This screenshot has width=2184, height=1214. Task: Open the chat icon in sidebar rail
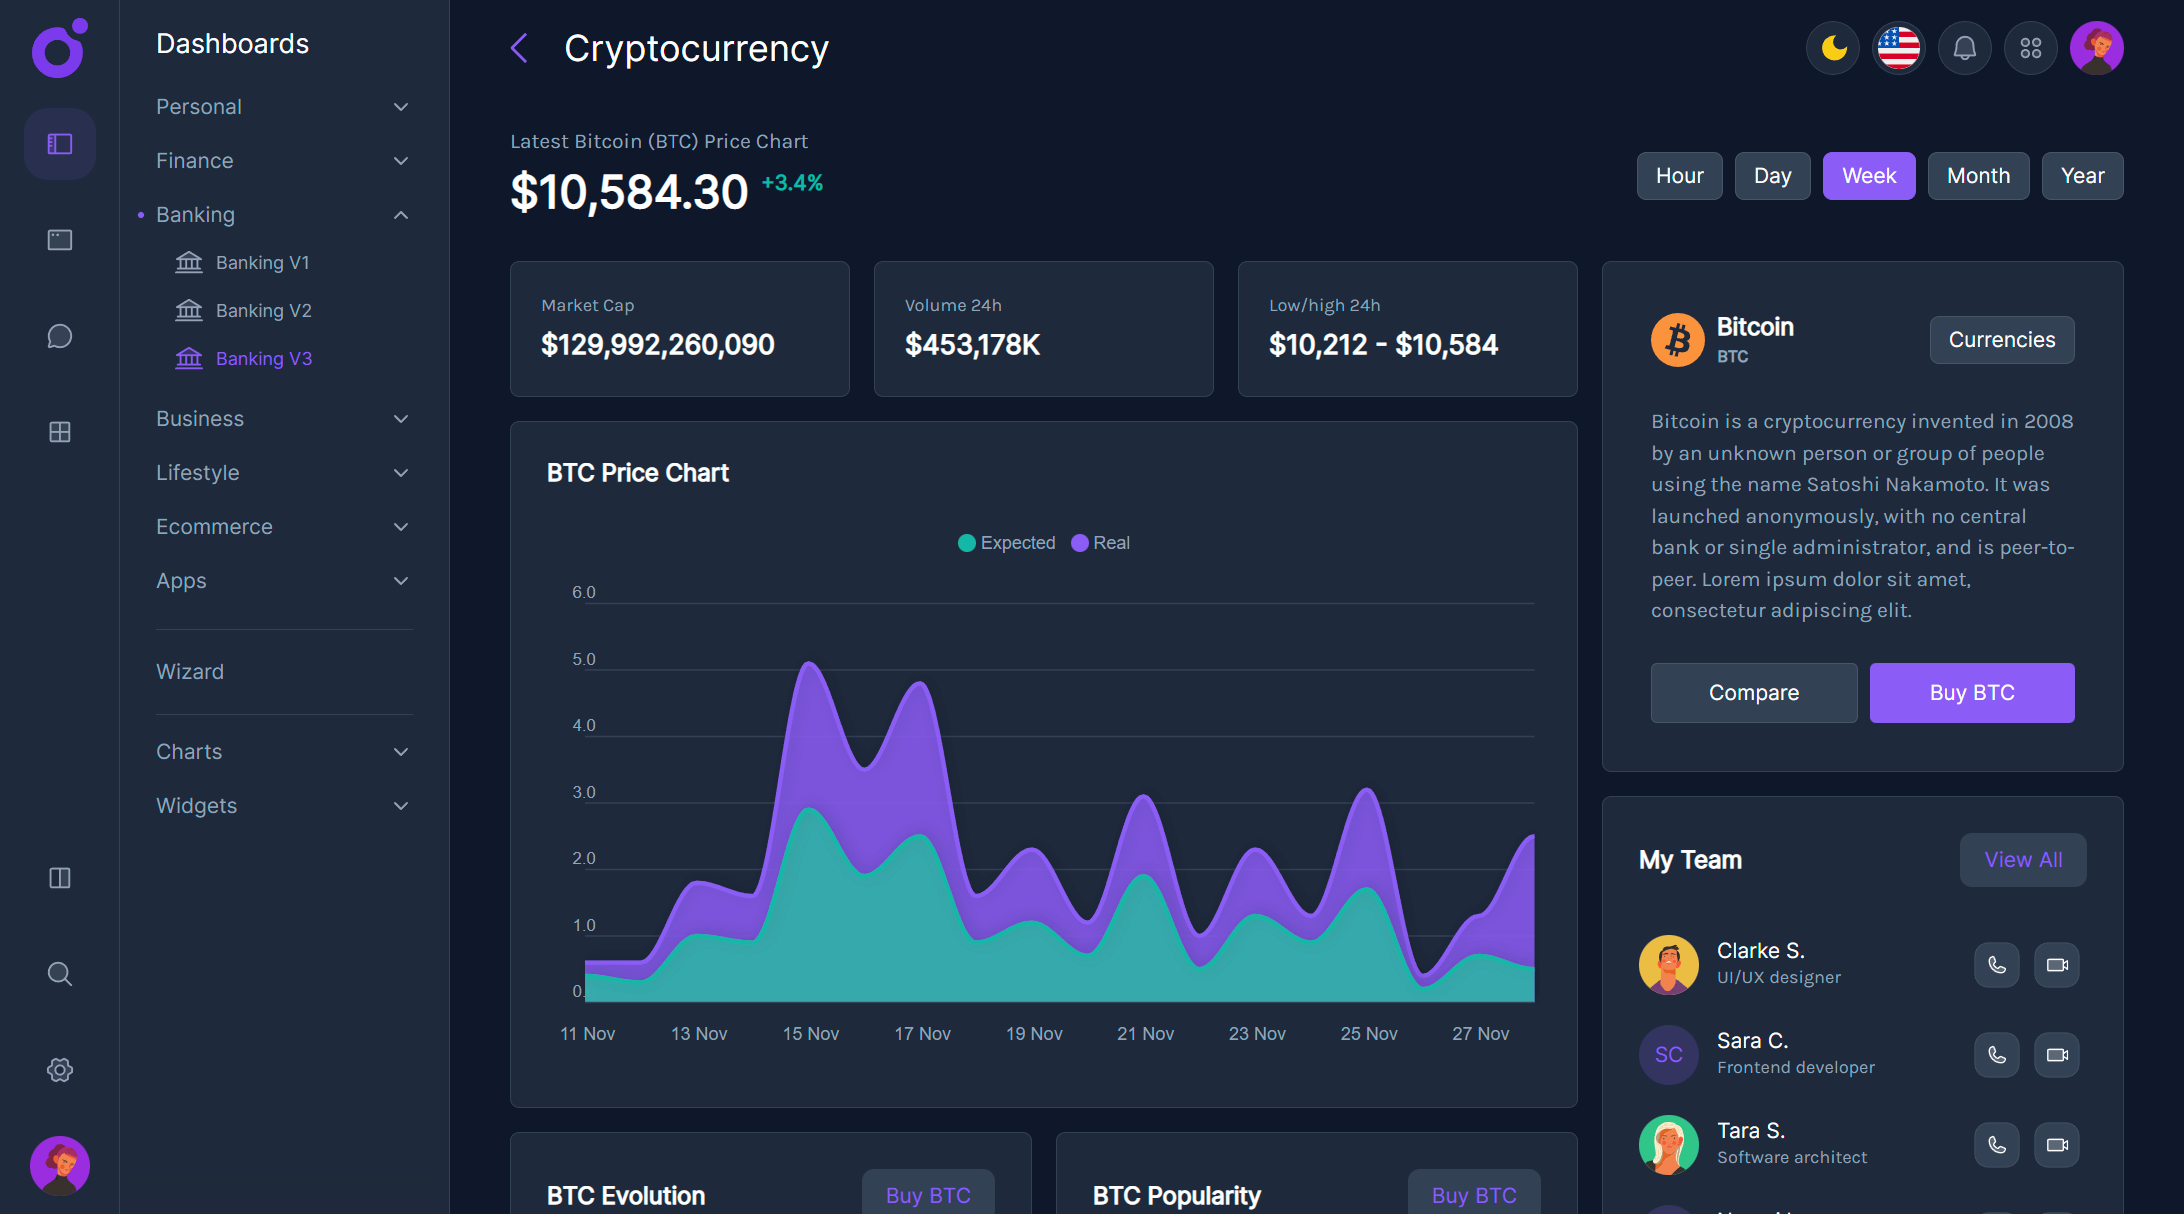pyautogui.click(x=59, y=336)
